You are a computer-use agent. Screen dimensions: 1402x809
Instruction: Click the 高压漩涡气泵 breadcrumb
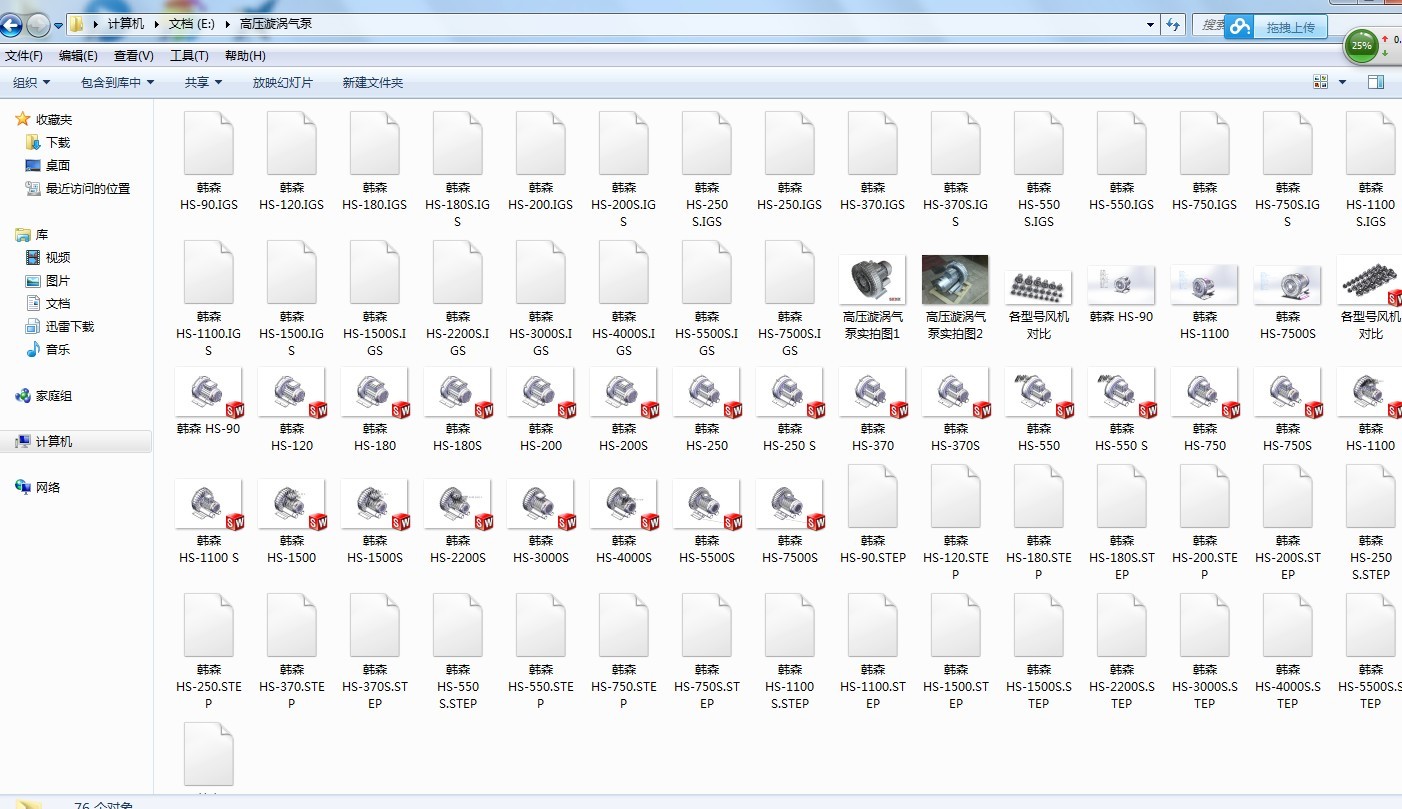275,24
